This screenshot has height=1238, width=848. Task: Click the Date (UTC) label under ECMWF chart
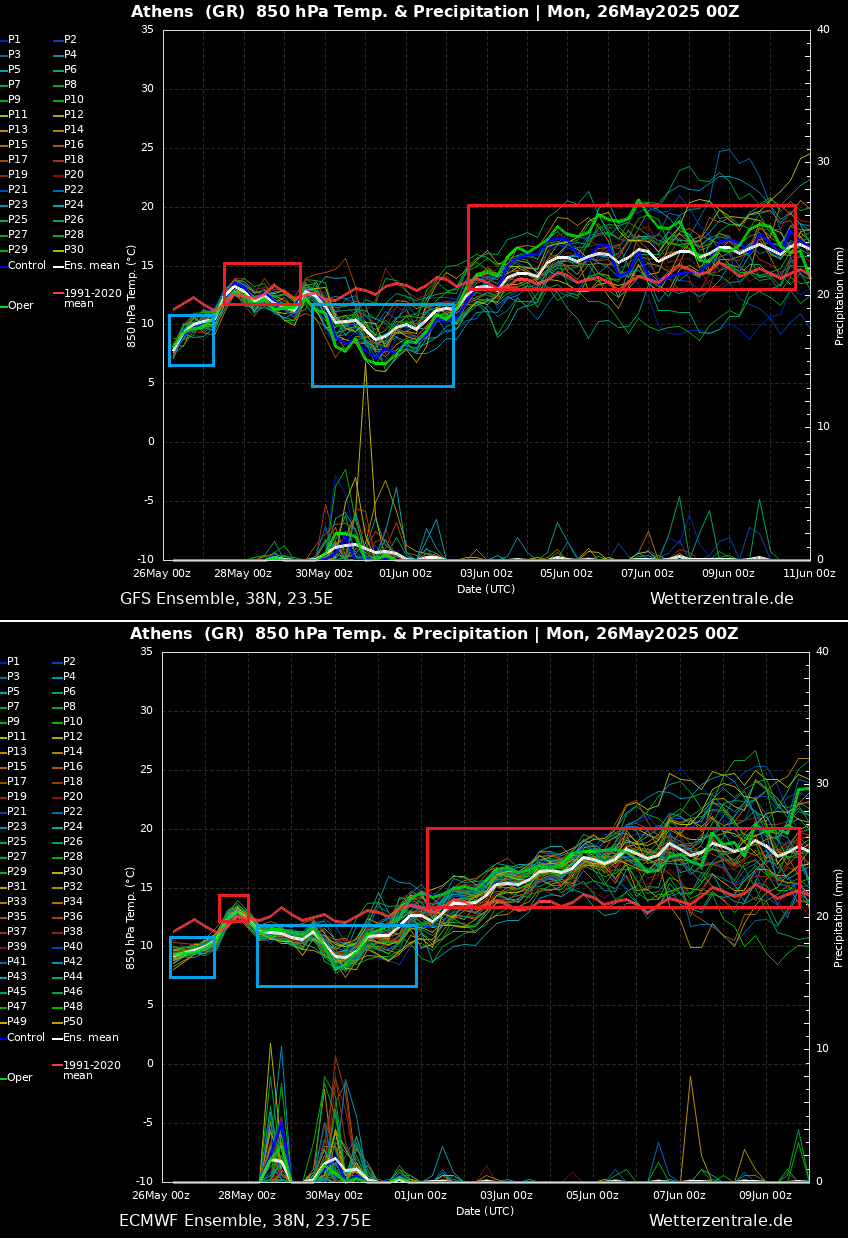(485, 1211)
